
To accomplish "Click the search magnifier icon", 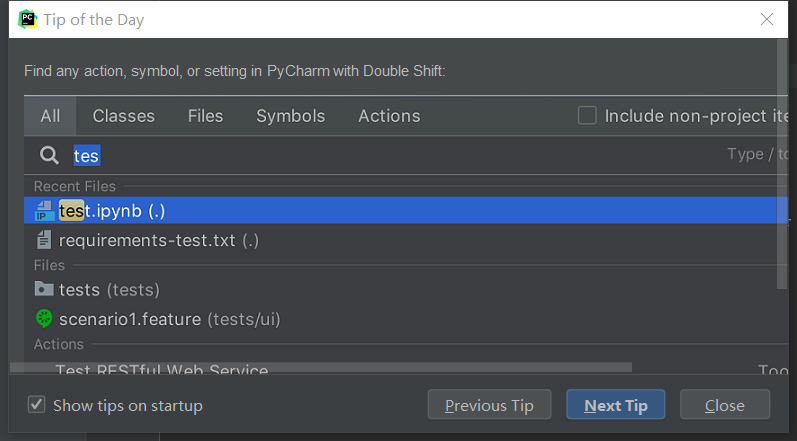I will tap(49, 155).
